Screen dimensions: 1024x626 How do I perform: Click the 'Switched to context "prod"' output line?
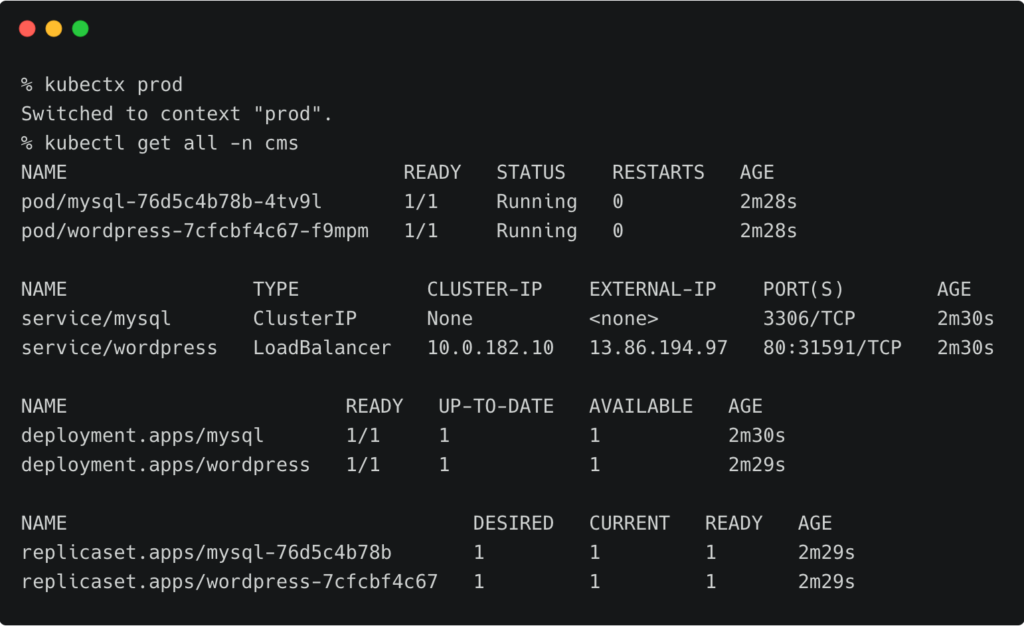pyautogui.click(x=177, y=114)
